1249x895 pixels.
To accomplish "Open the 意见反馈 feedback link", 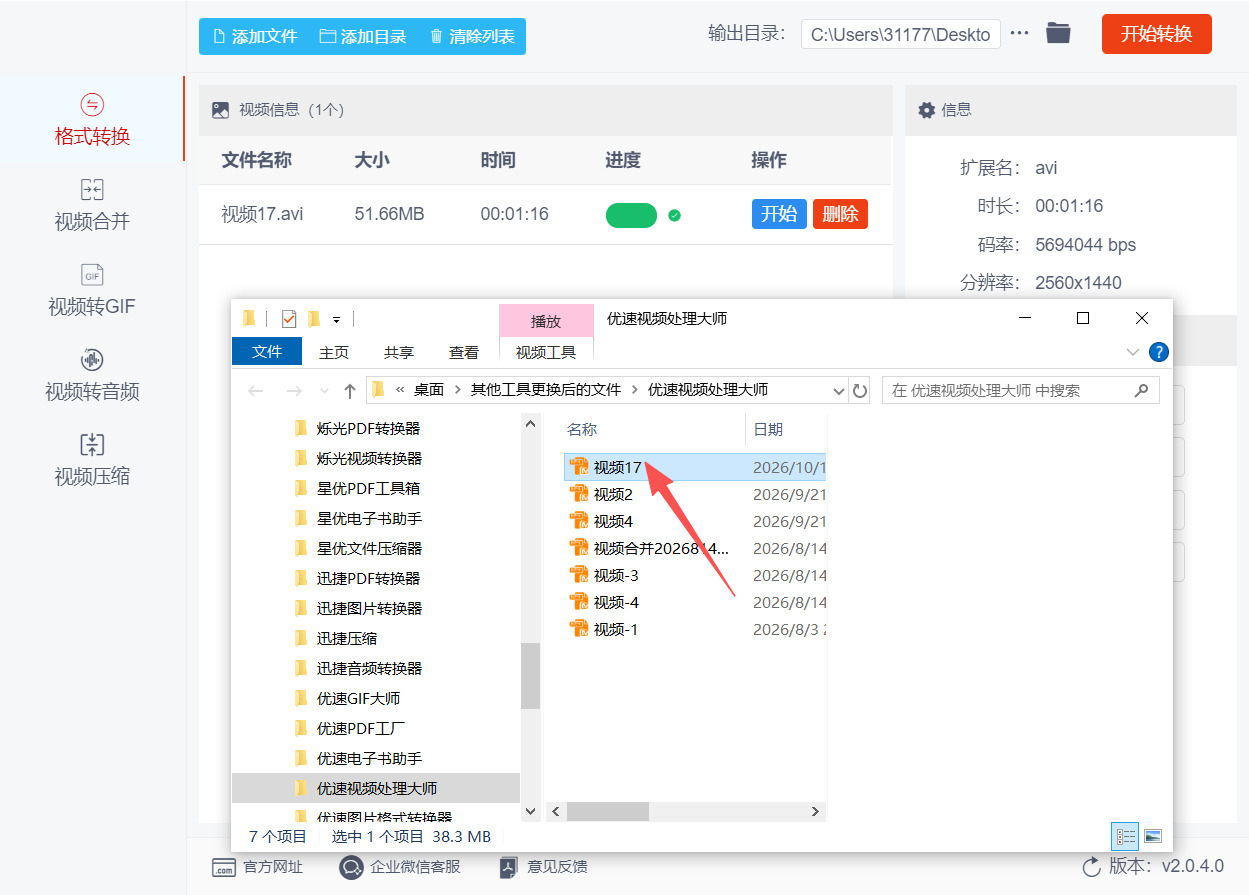I will click(543, 867).
